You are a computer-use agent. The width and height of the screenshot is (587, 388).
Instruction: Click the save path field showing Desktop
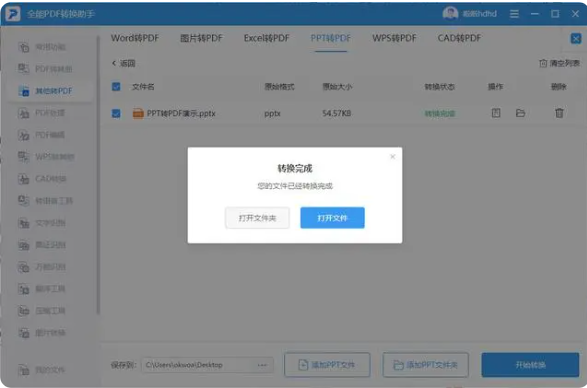pos(207,365)
